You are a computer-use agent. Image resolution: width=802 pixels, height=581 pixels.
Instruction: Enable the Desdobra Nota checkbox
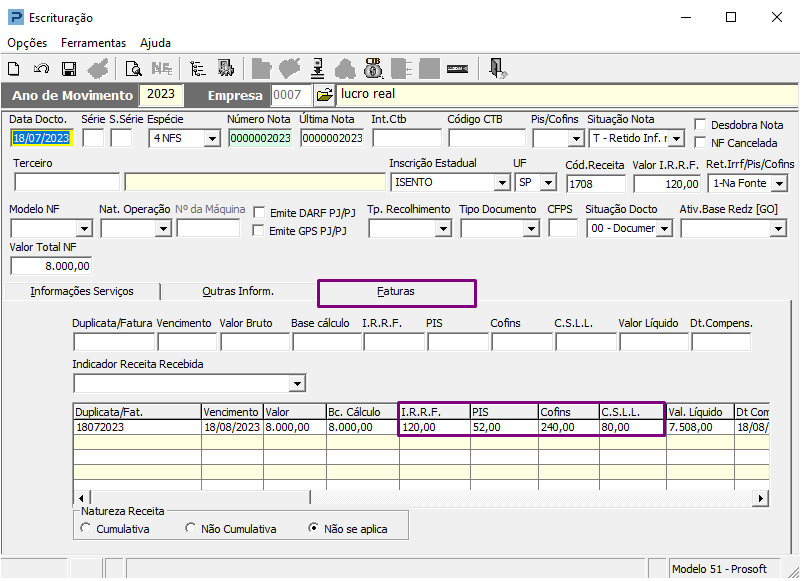pos(700,125)
